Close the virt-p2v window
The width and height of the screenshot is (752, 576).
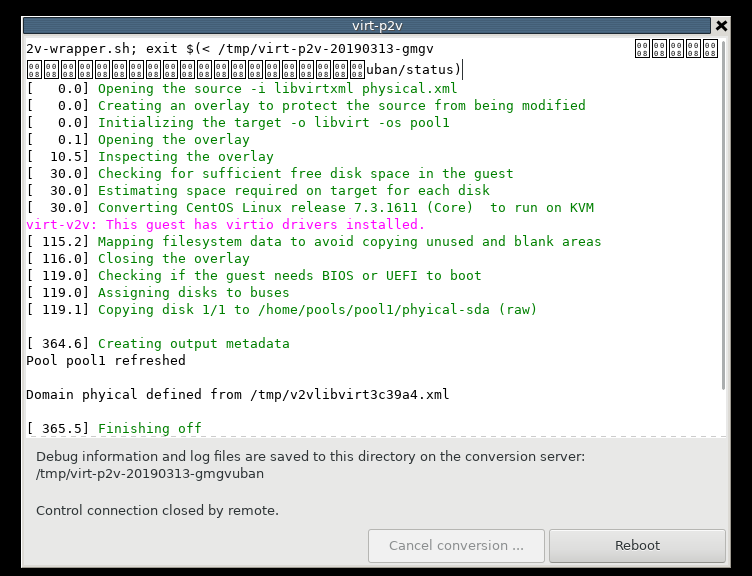point(721,25)
